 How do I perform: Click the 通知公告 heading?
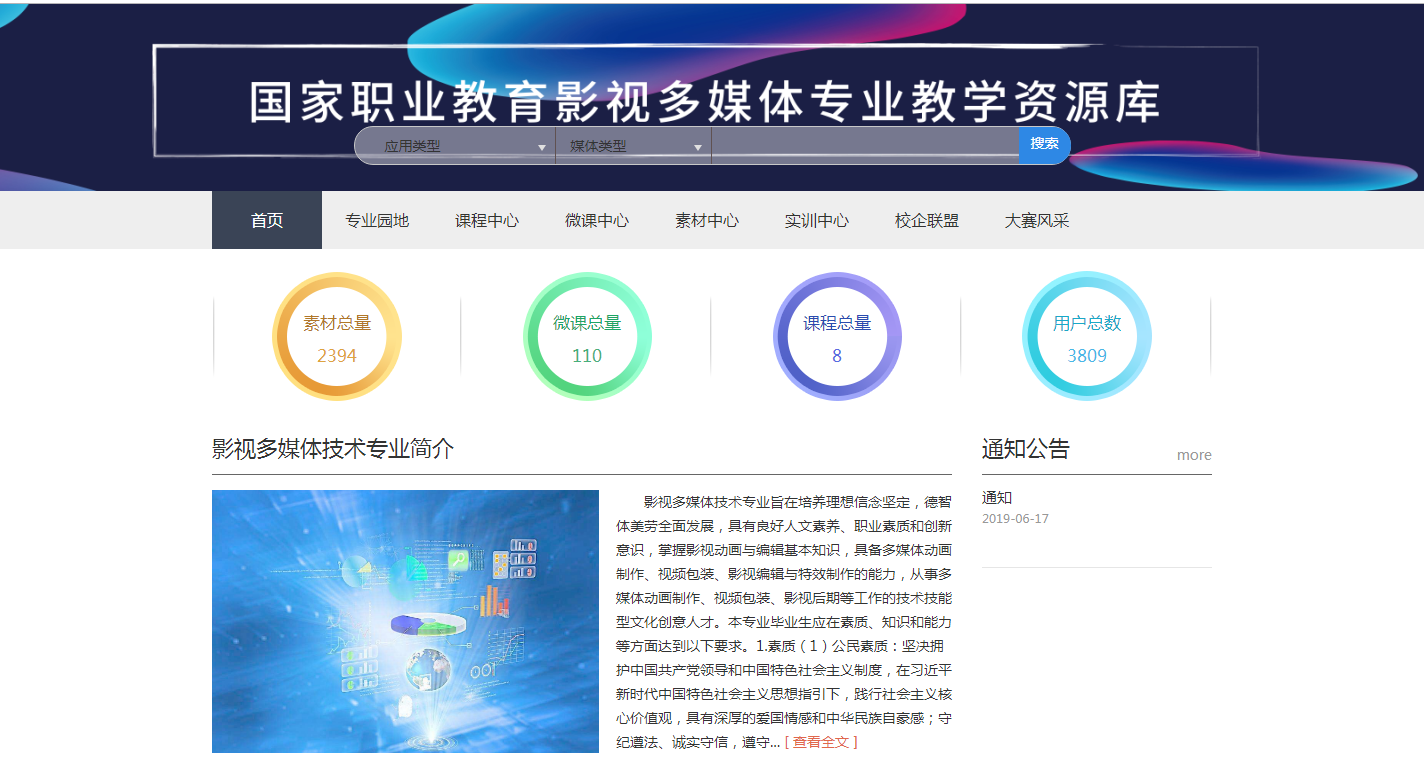pyautogui.click(x=1025, y=449)
